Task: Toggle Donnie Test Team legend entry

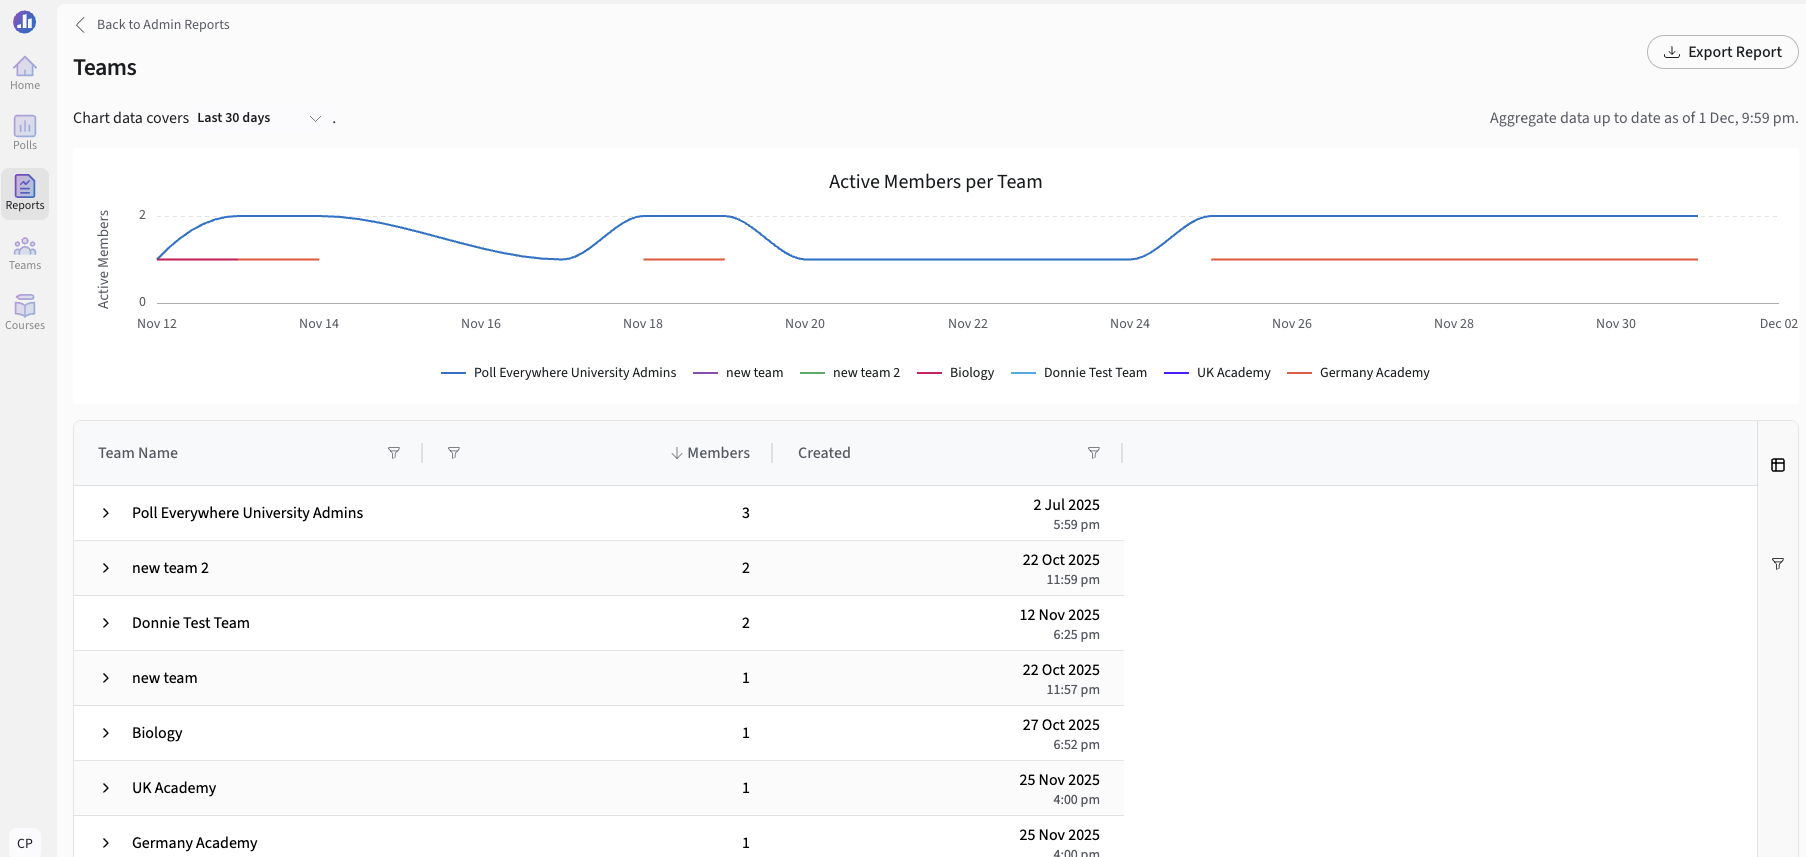Action: point(1079,373)
